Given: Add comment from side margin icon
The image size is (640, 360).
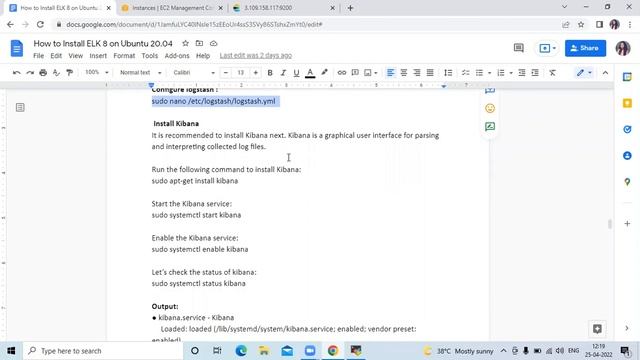Looking at the screenshot, I should (x=490, y=91).
